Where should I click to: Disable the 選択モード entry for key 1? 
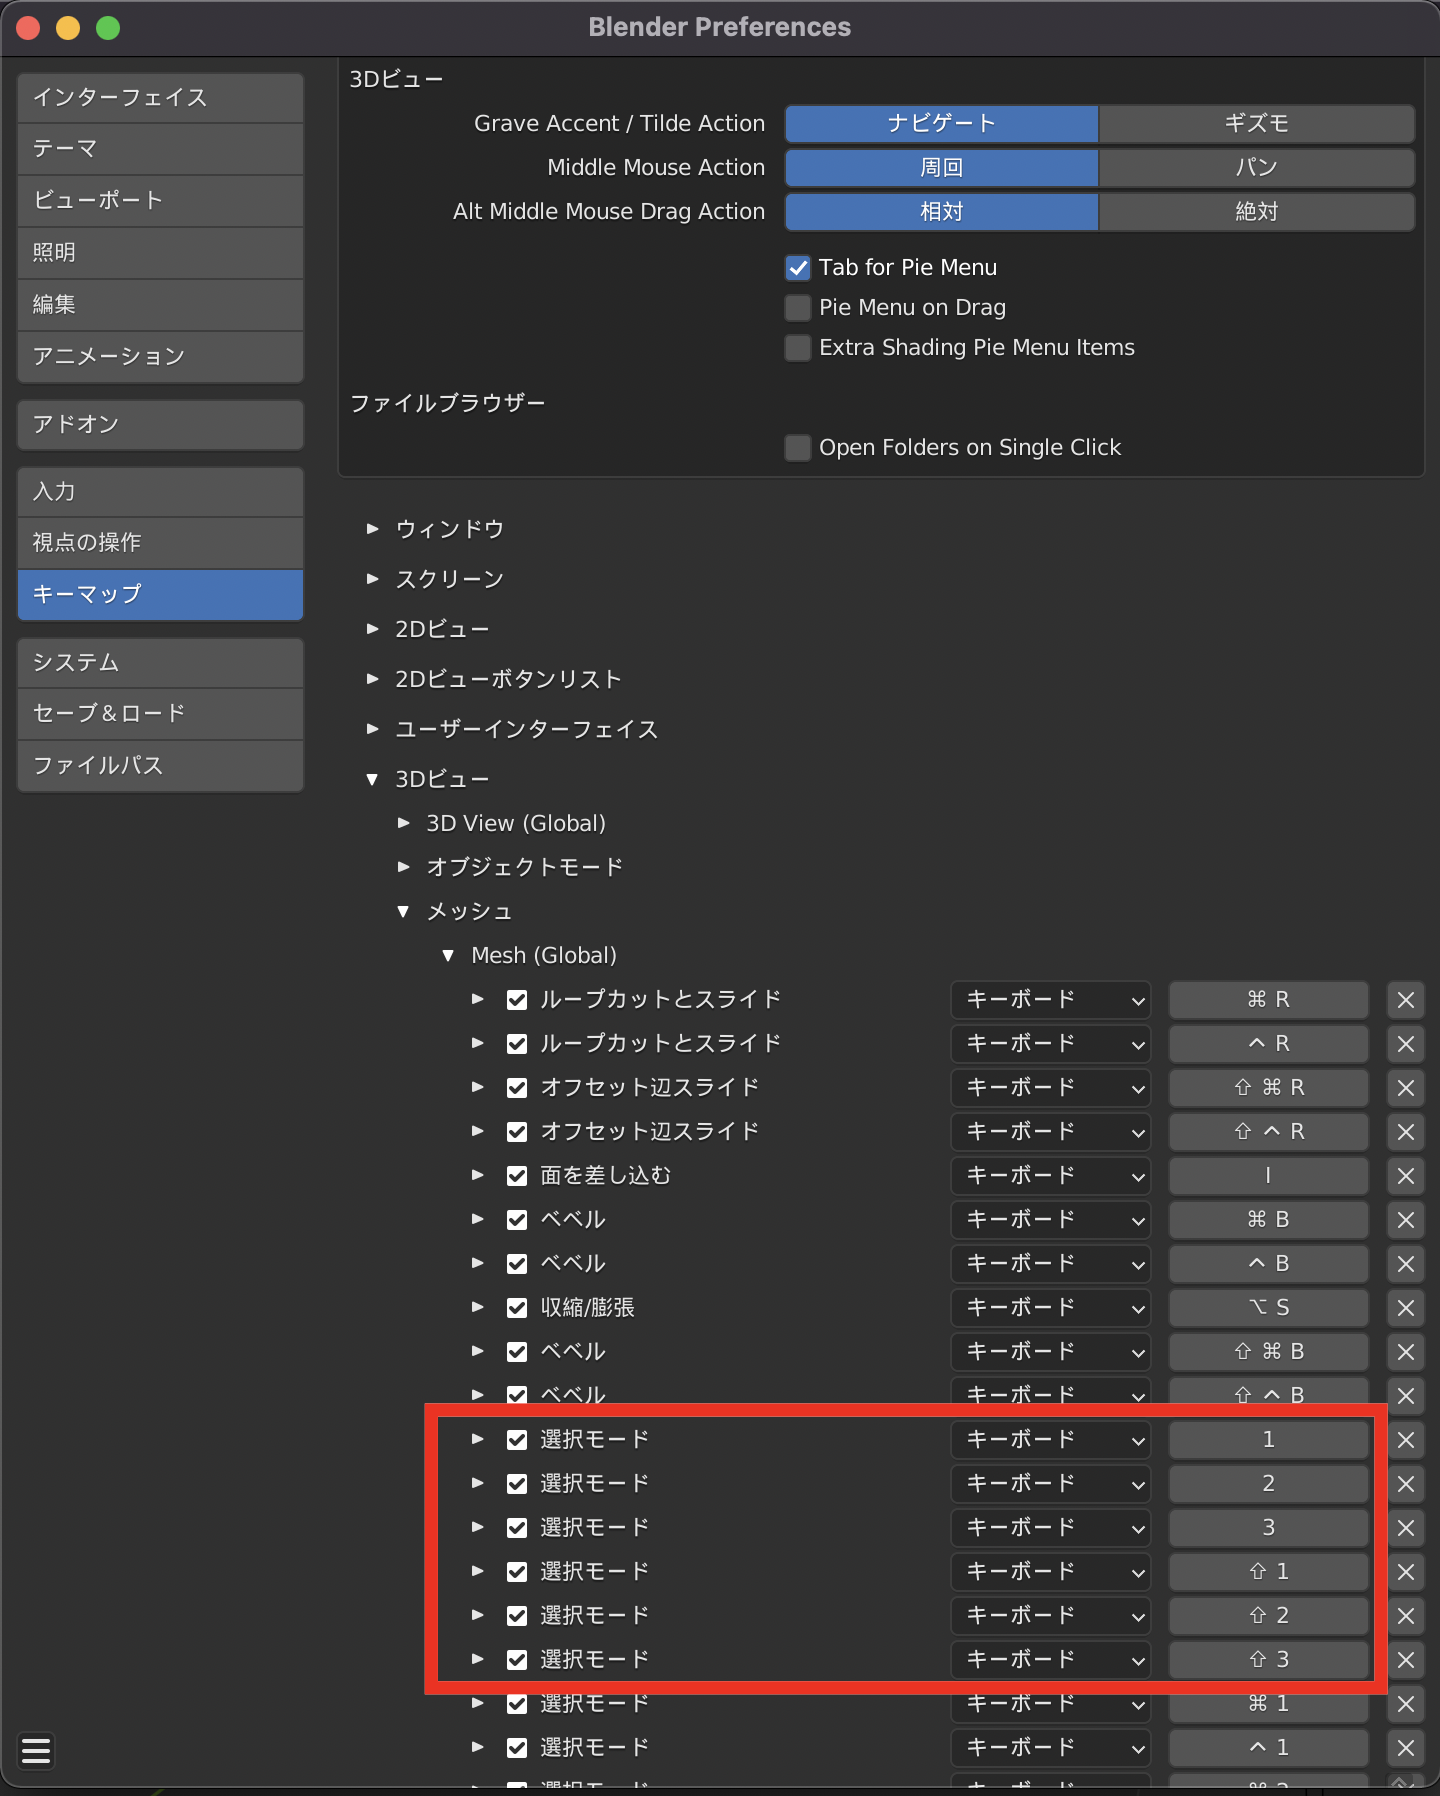[517, 1440]
